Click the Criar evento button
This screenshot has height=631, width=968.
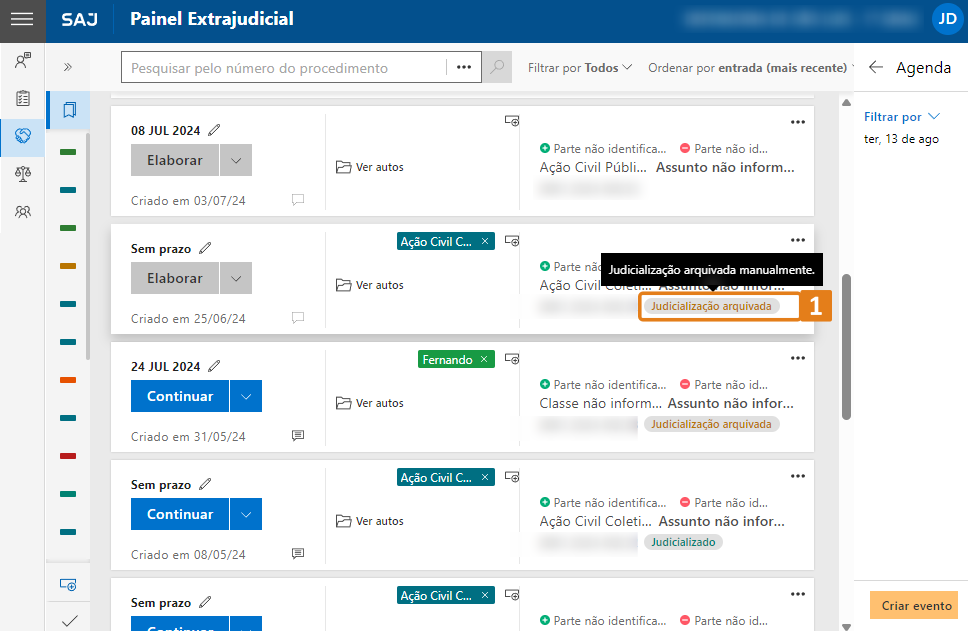[916, 605]
